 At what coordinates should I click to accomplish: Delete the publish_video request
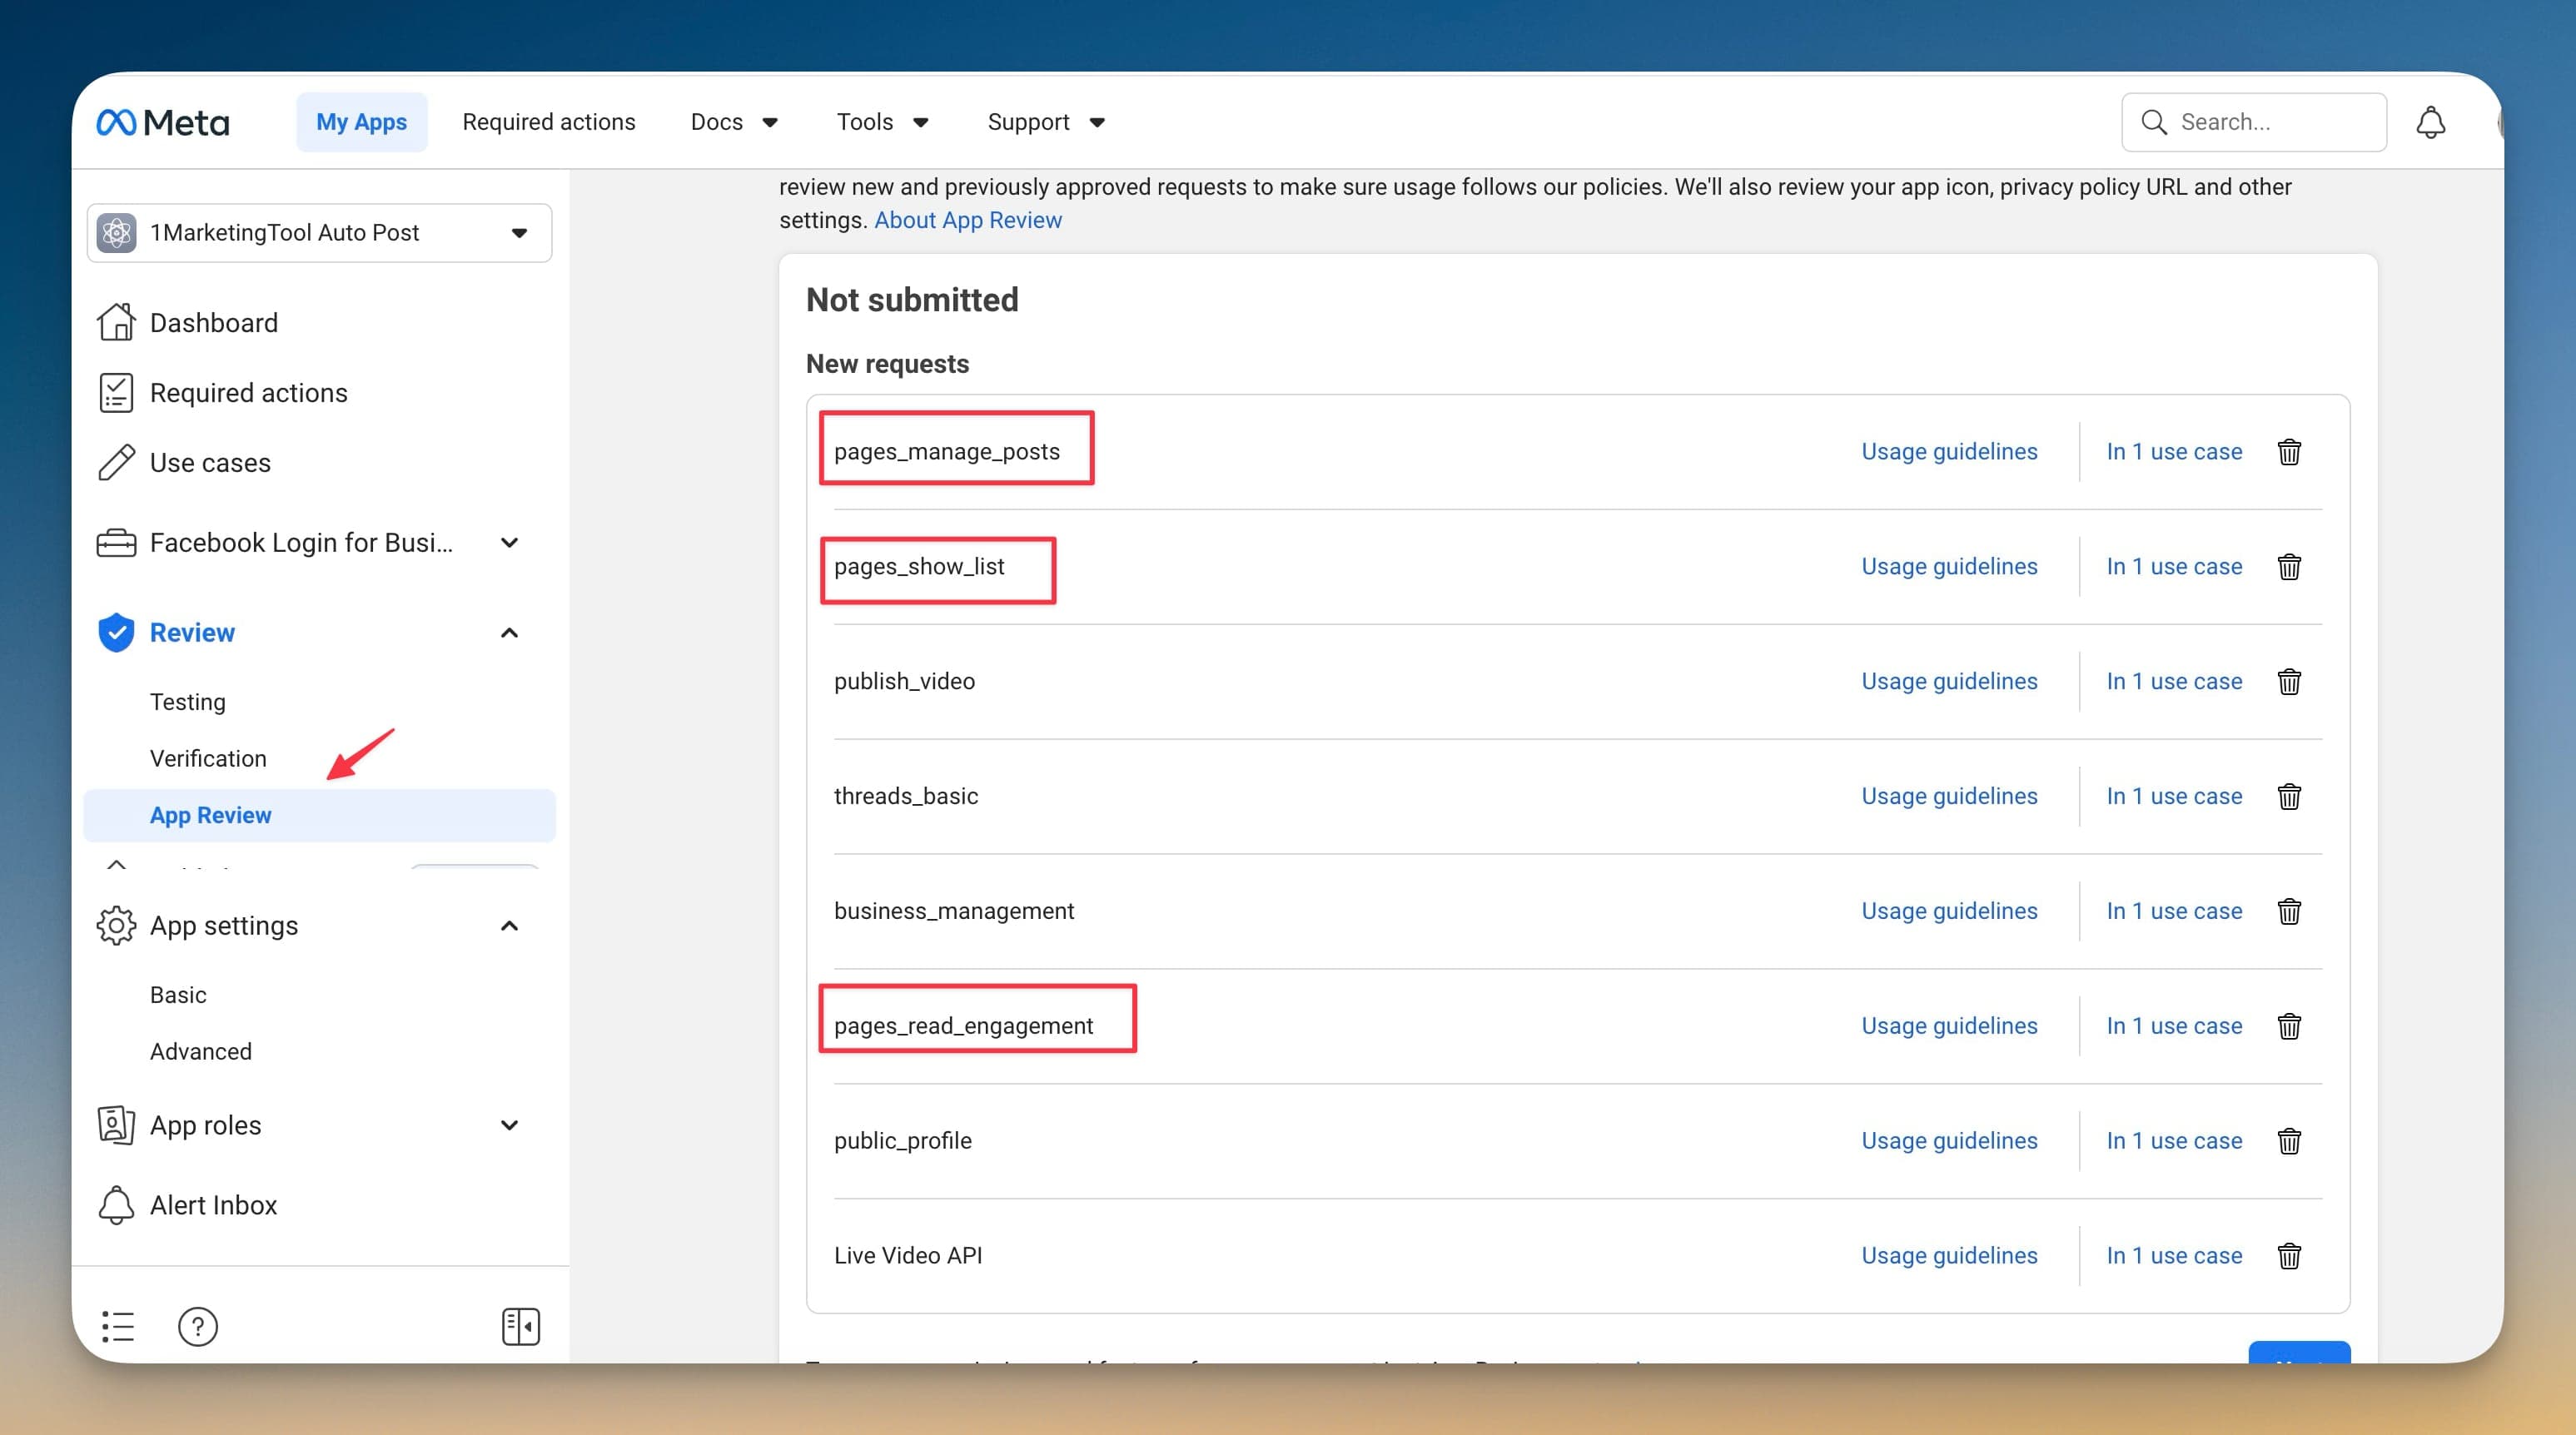click(2289, 682)
